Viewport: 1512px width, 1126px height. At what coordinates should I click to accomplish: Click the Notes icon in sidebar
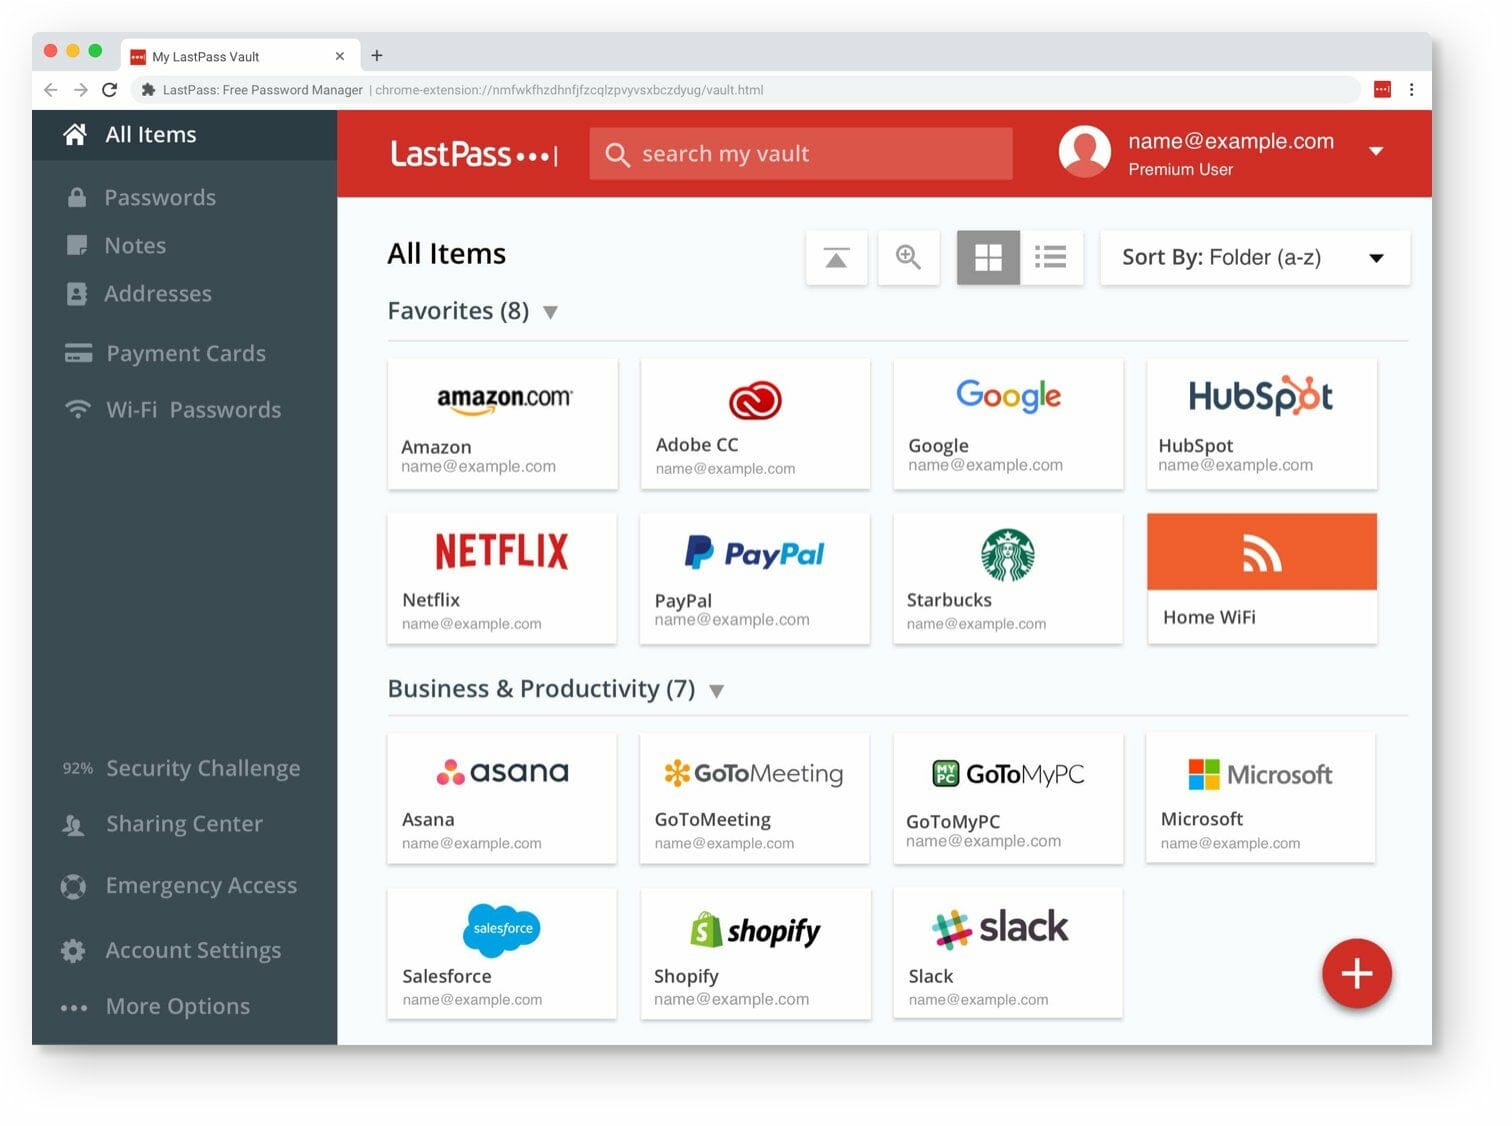point(76,245)
